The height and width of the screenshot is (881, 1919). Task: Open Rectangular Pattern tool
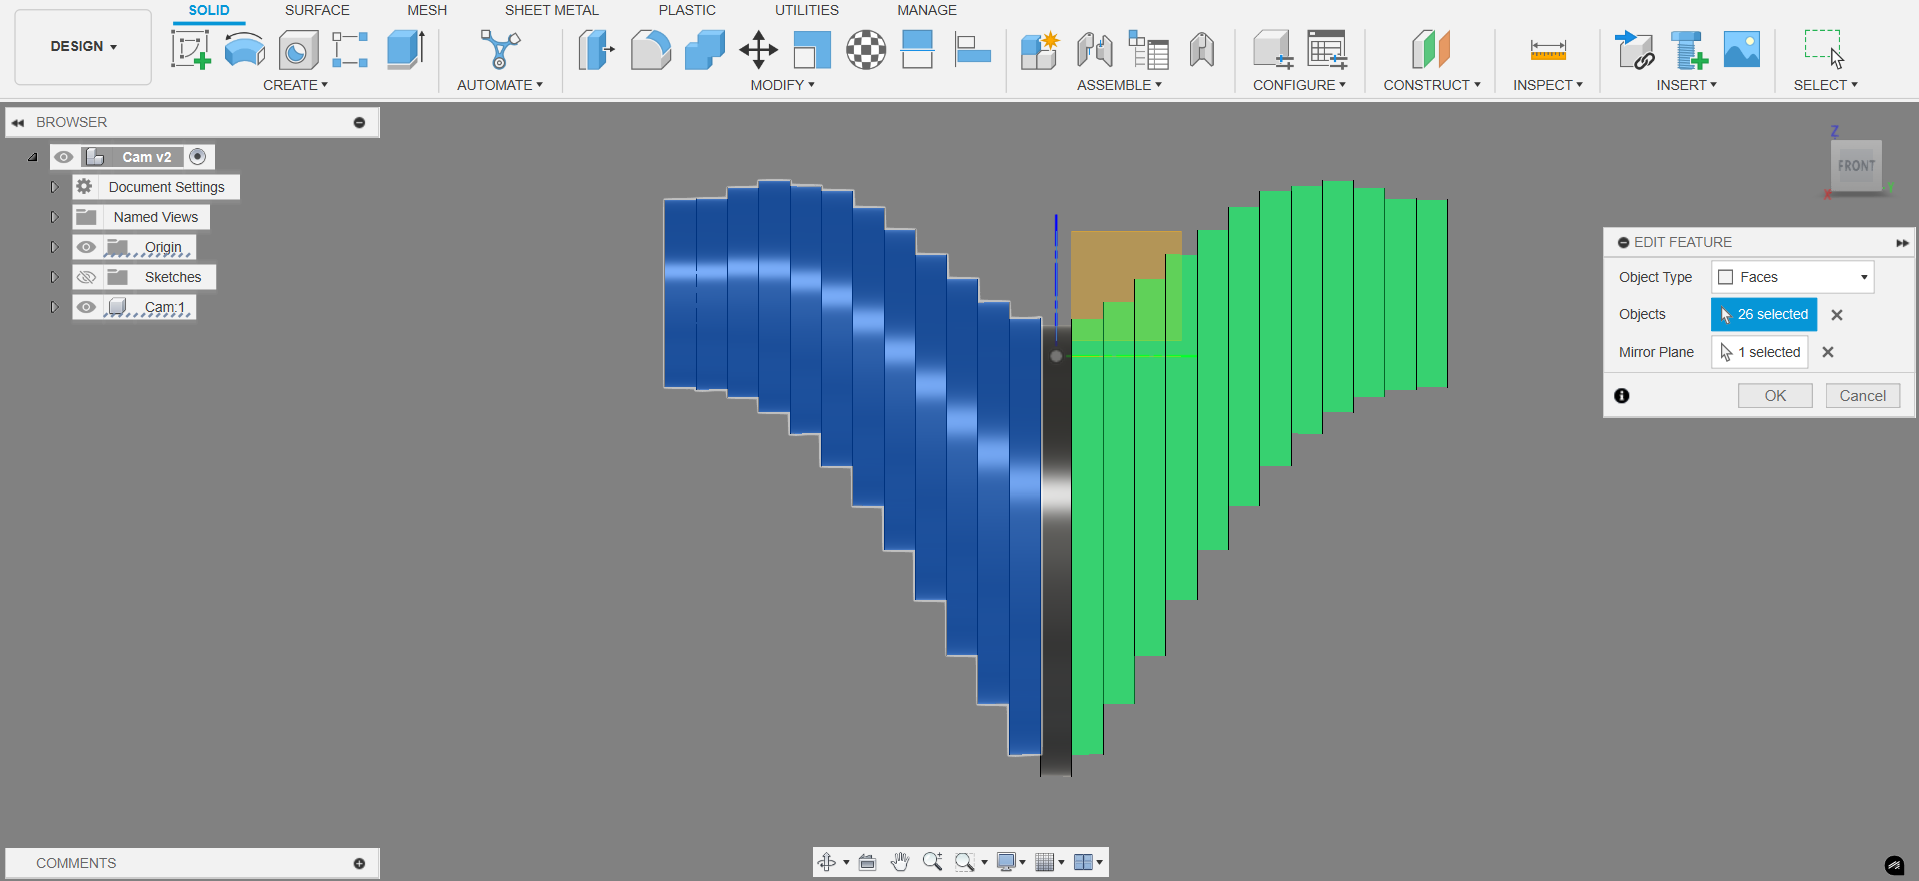(350, 49)
